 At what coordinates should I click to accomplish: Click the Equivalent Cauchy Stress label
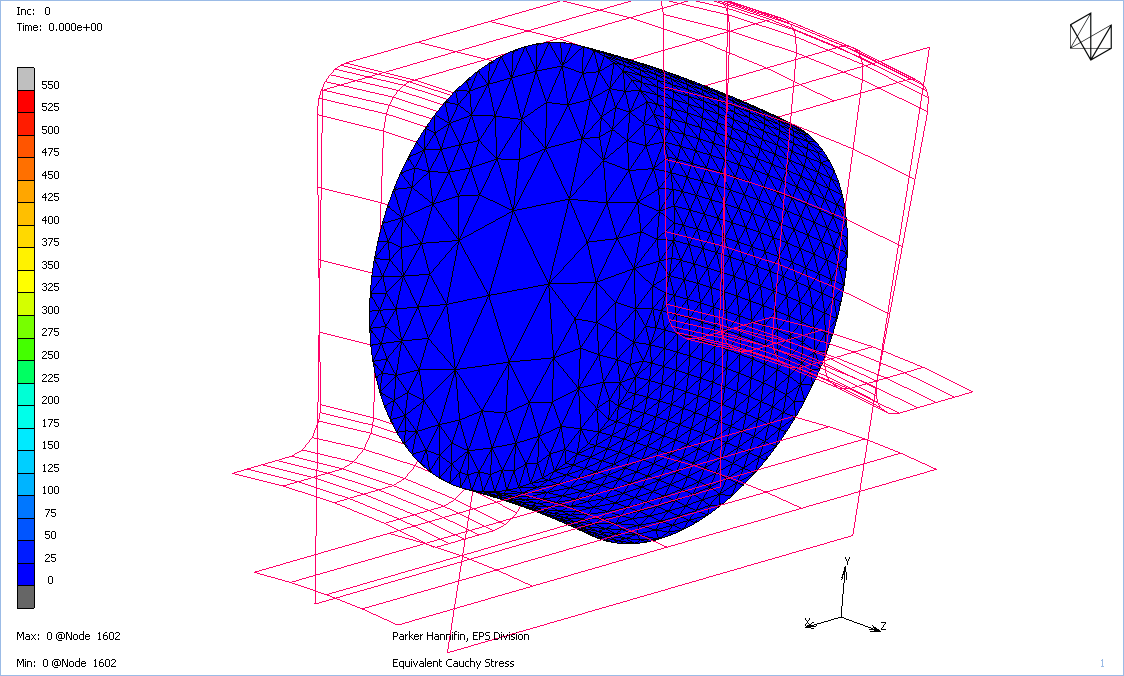tap(453, 663)
